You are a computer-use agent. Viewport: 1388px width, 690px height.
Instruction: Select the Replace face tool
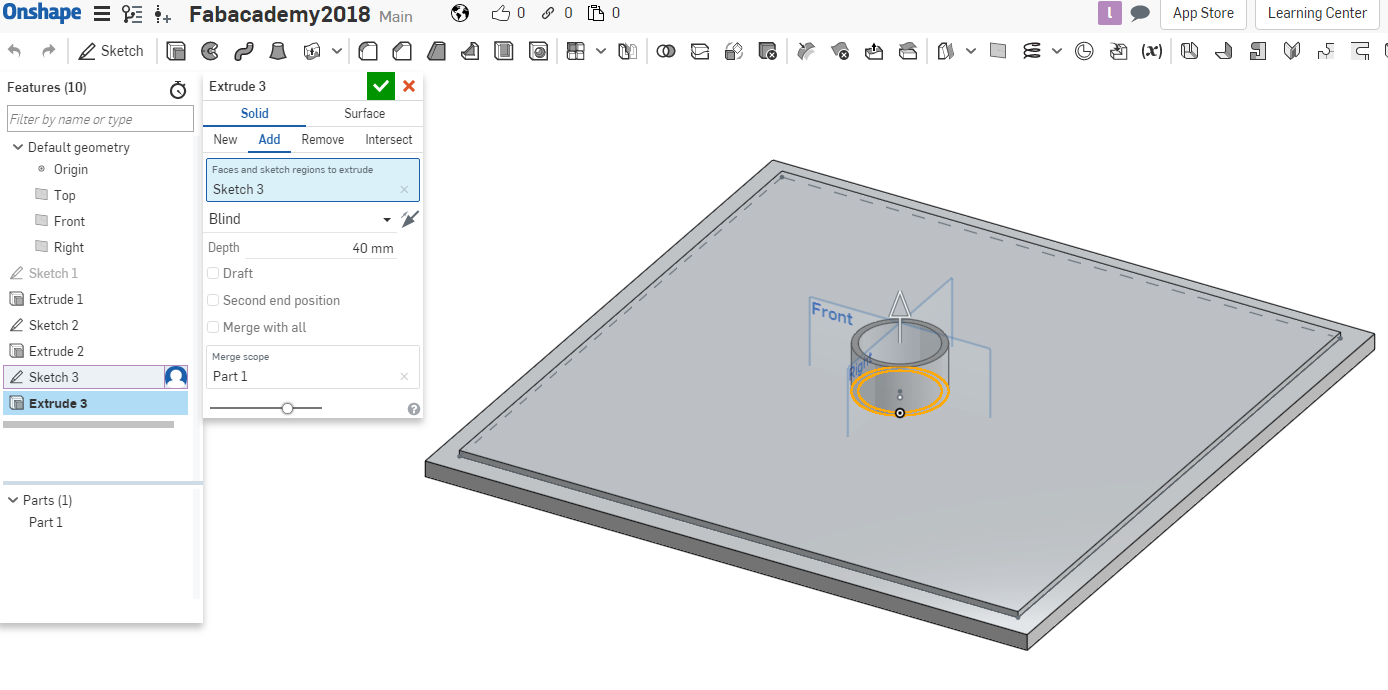point(908,51)
